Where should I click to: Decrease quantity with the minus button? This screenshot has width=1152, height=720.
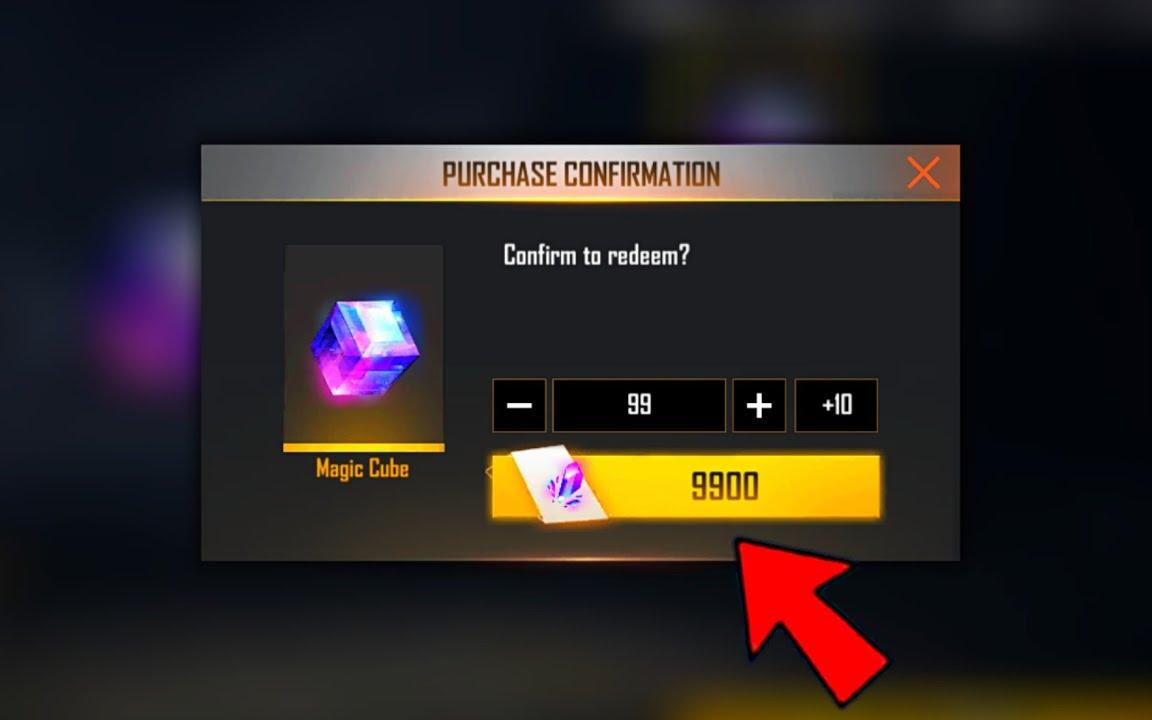(x=519, y=406)
